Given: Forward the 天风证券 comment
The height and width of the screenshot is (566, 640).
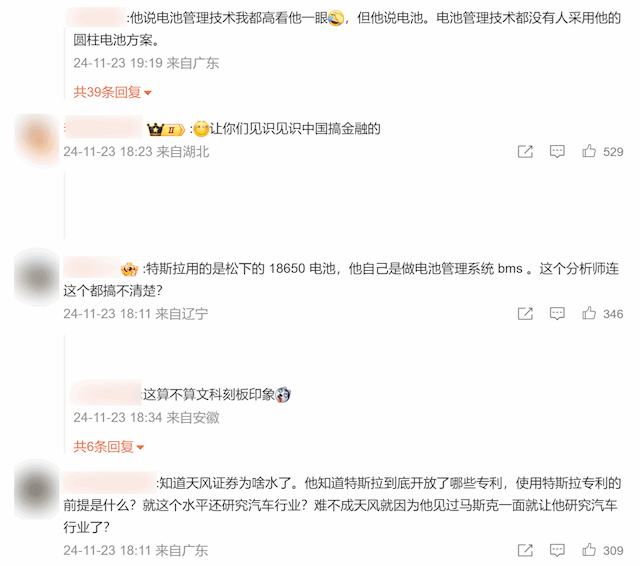Looking at the screenshot, I should pyautogui.click(x=525, y=550).
